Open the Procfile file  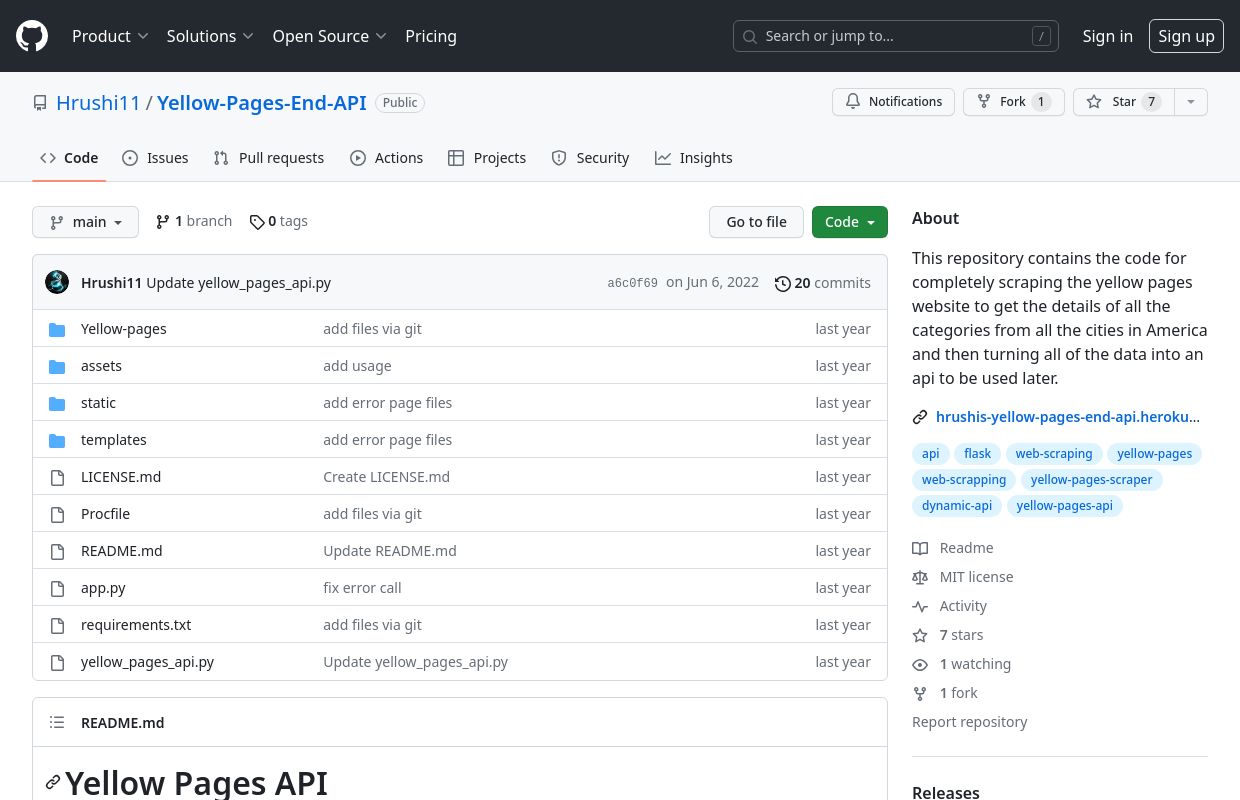coord(105,514)
